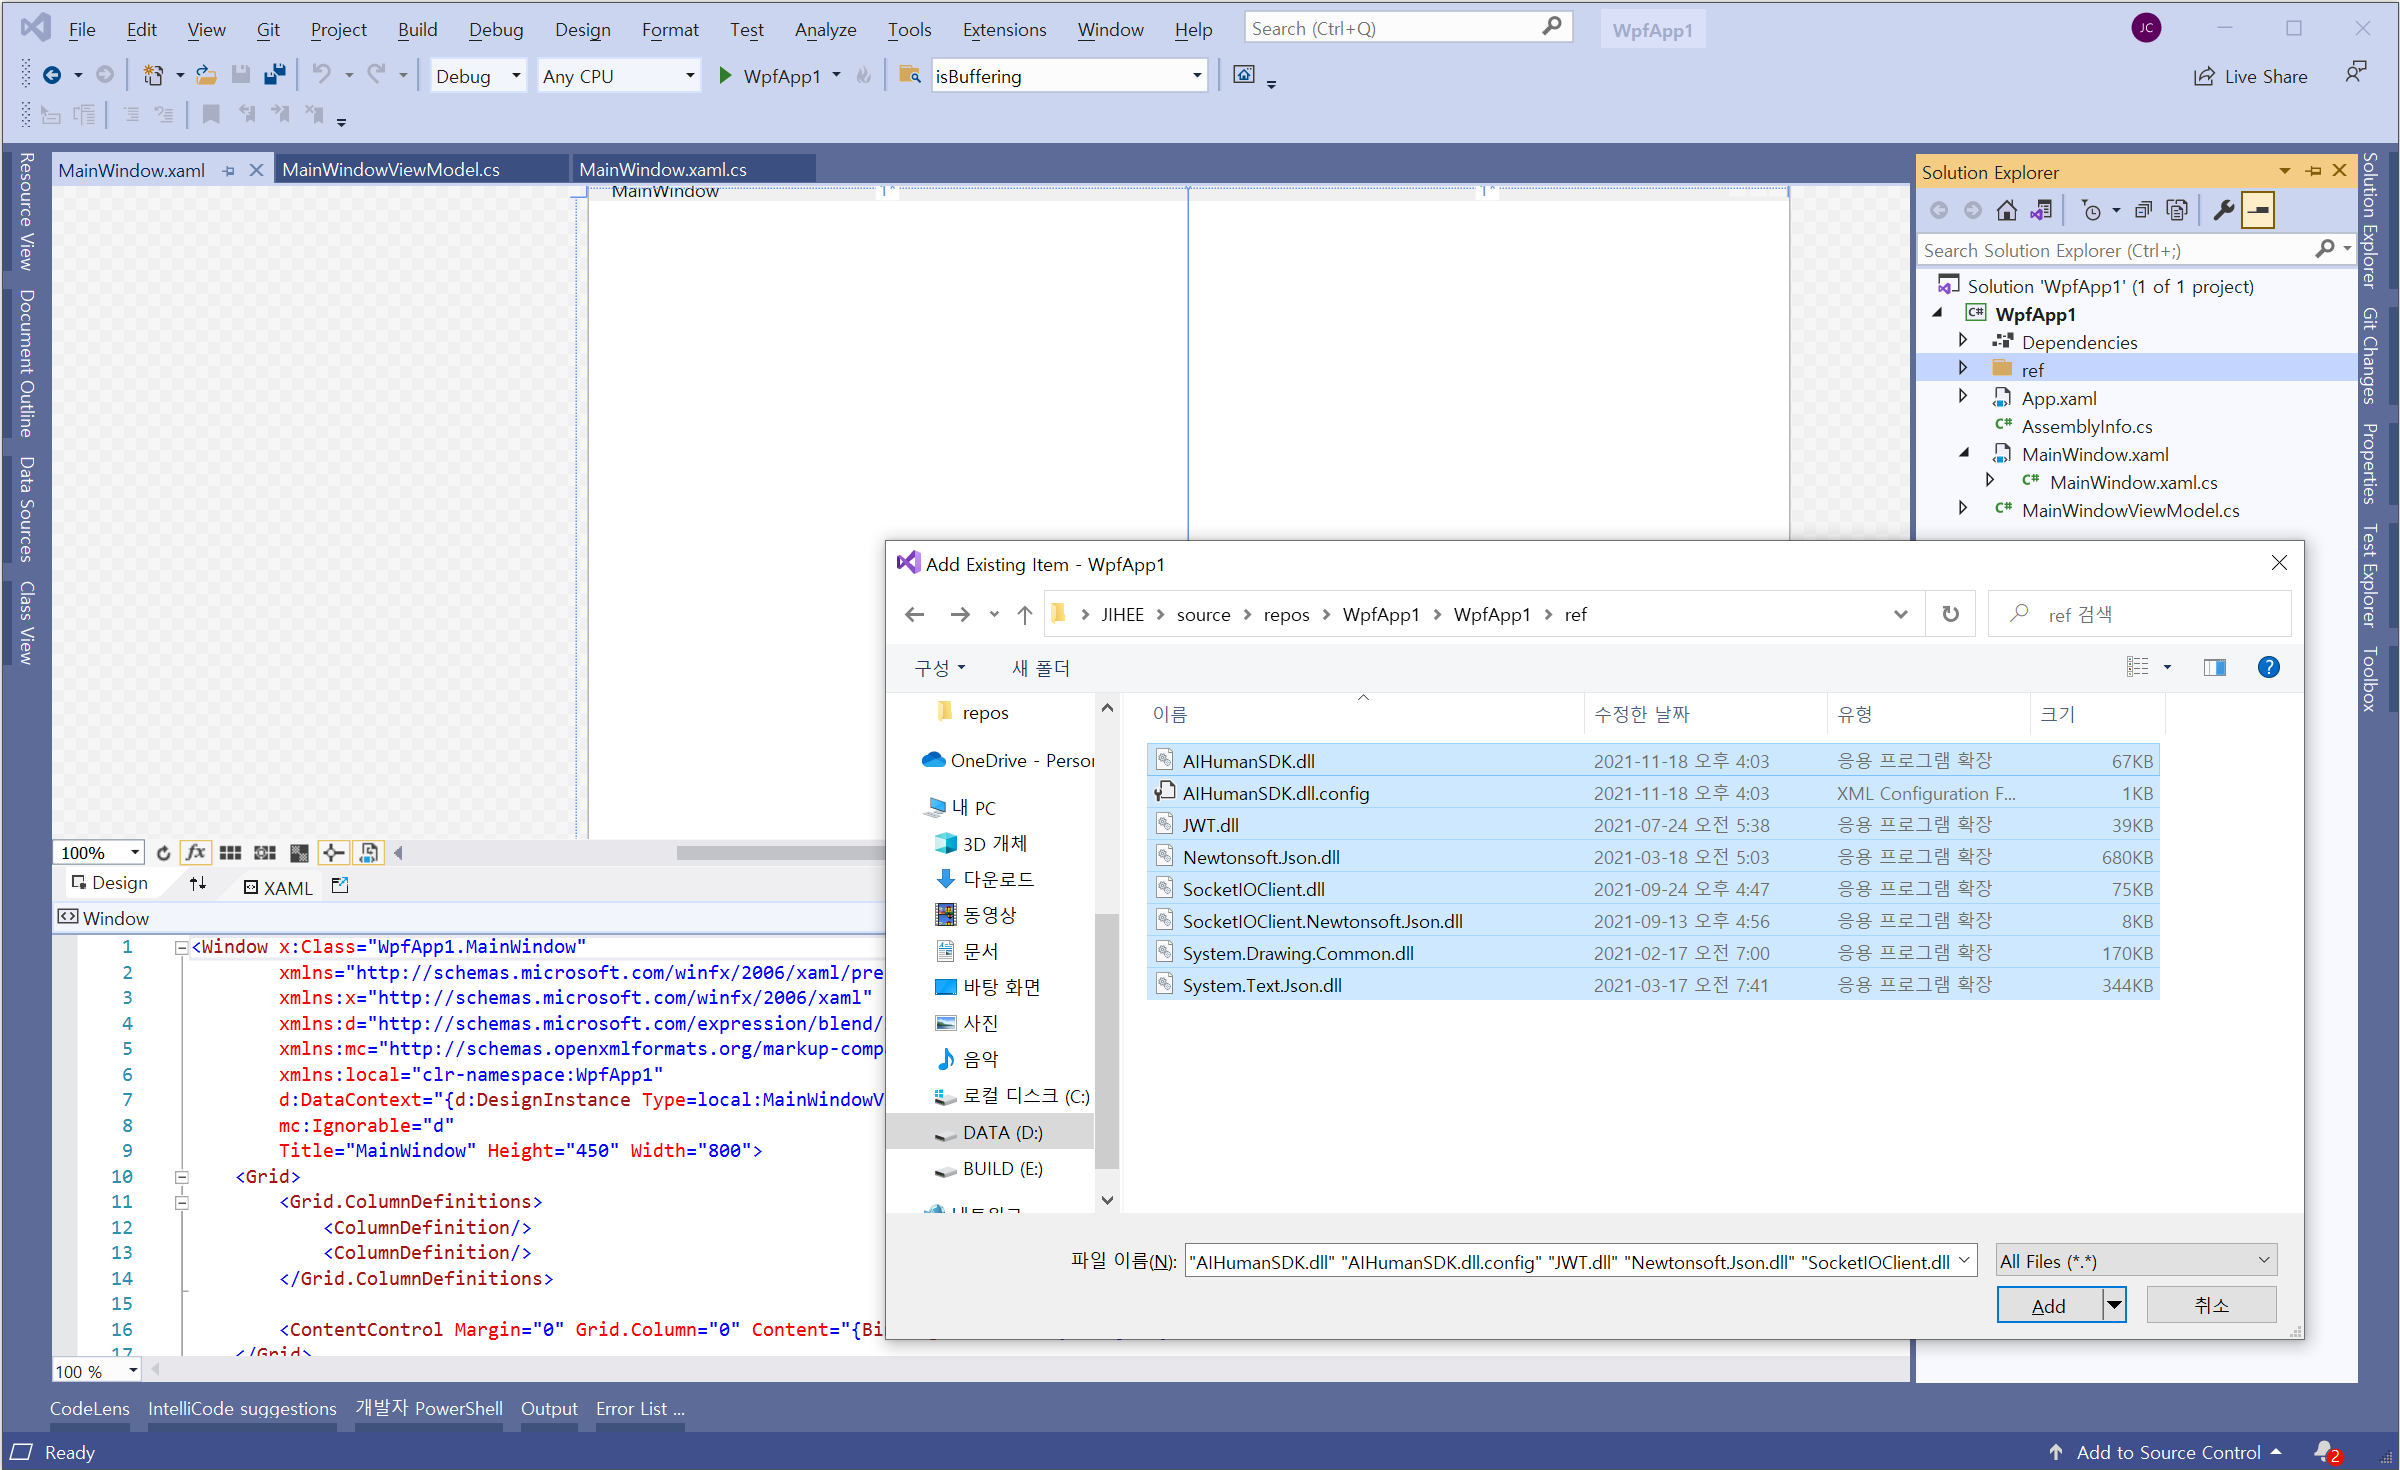Open the Debug configuration dropdown
This screenshot has width=2400, height=1470.
516,76
